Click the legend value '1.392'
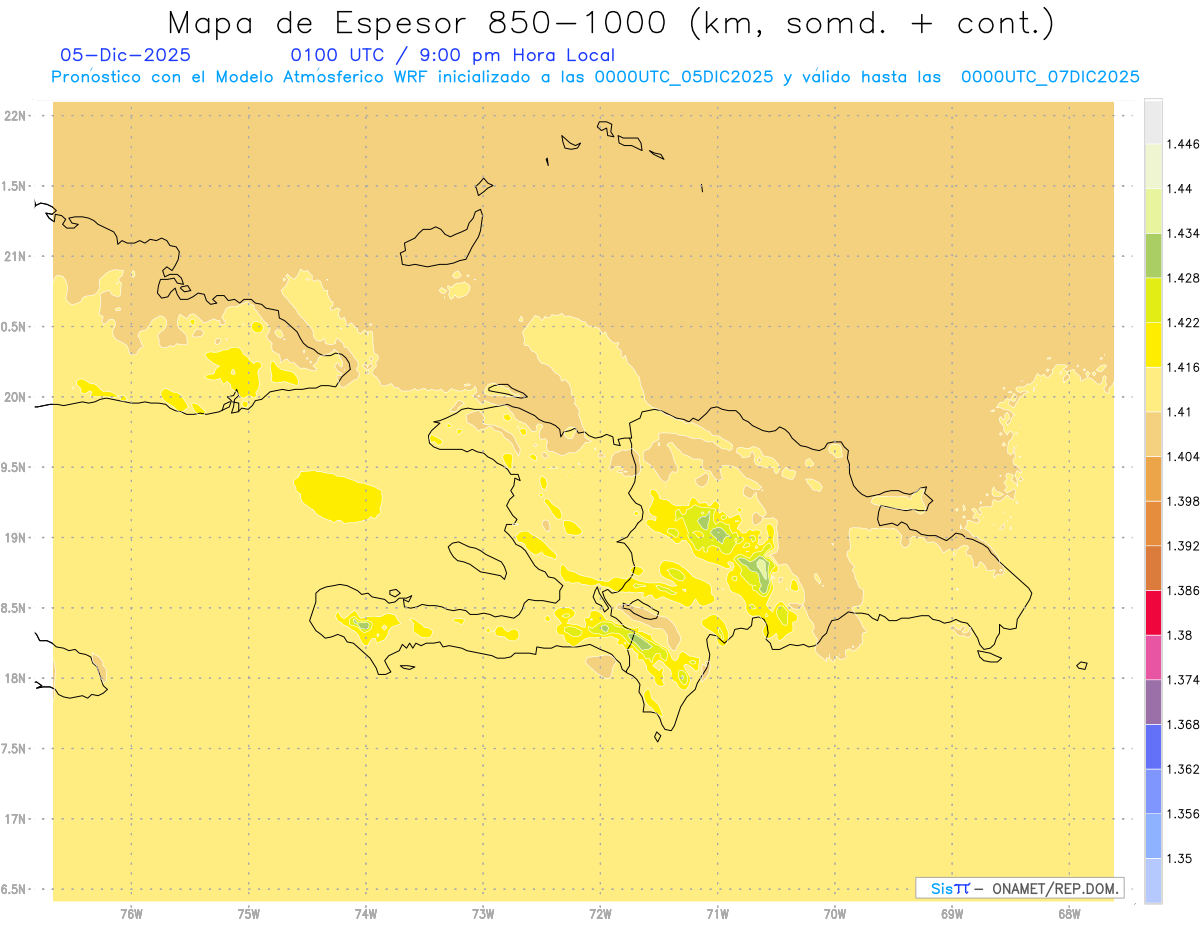The image size is (1200, 927). tap(1182, 546)
